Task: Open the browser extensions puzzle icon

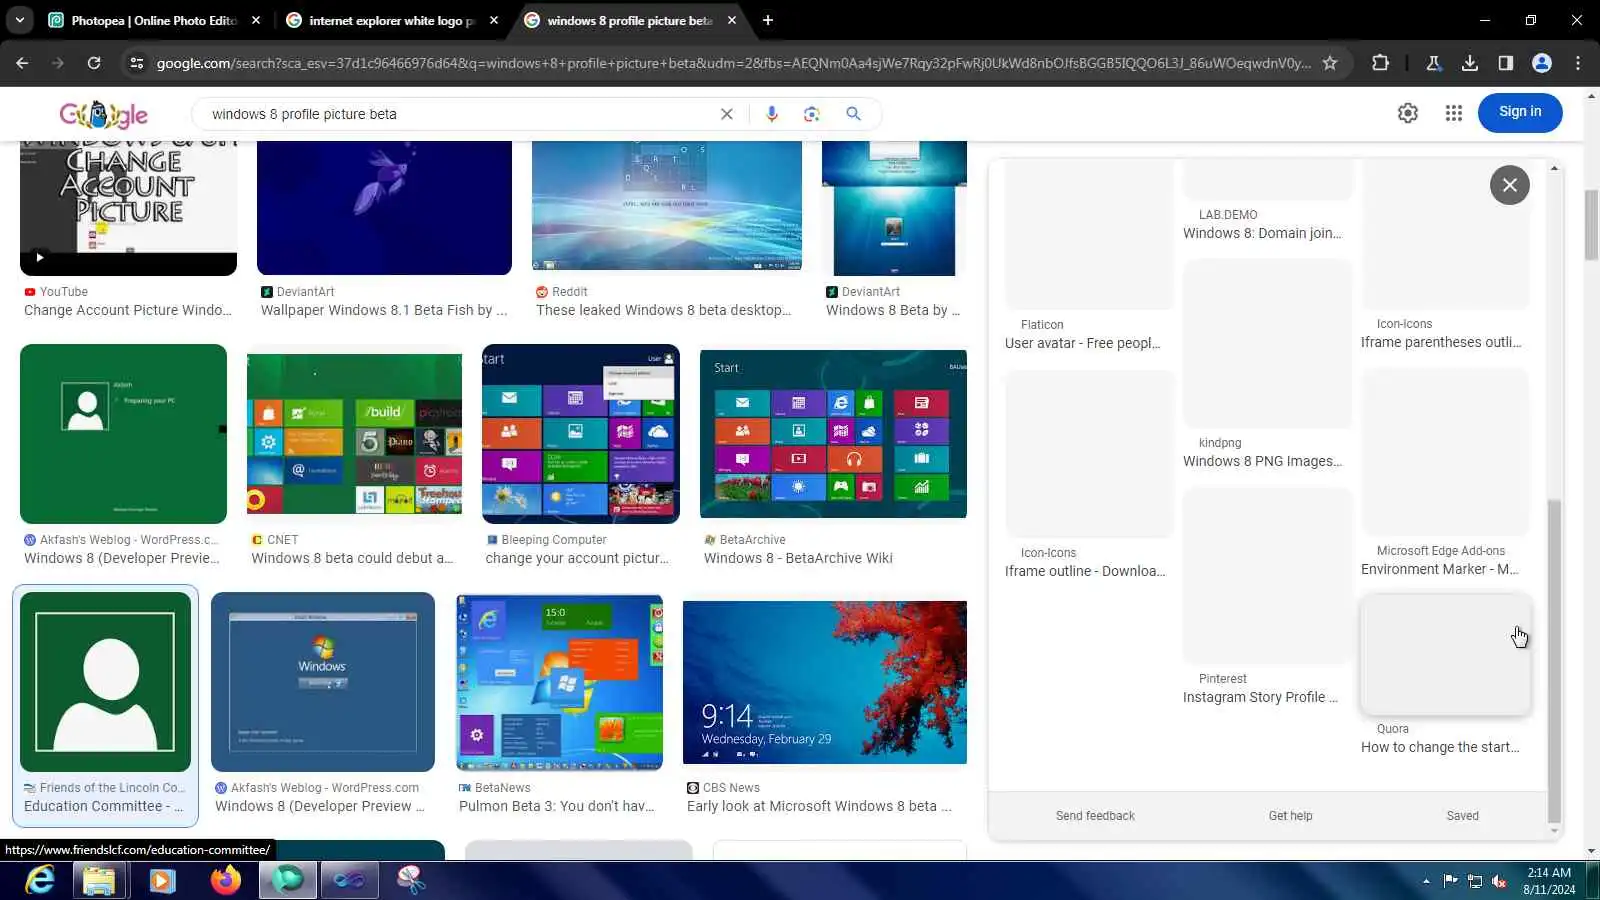Action: coord(1380,63)
